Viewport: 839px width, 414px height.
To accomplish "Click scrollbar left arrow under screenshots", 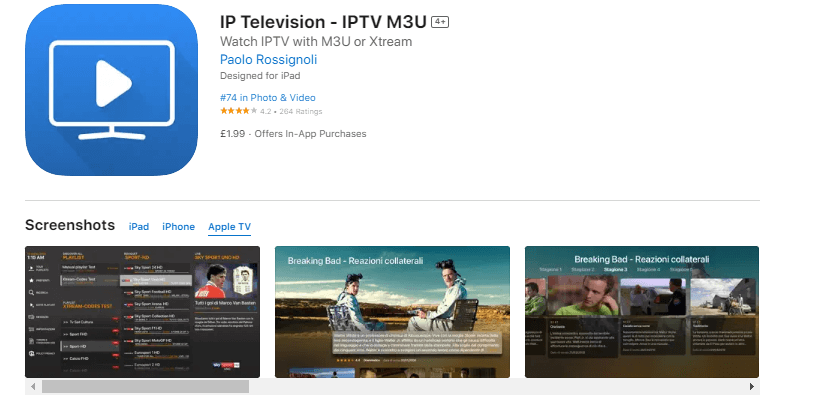I will coord(33,386).
